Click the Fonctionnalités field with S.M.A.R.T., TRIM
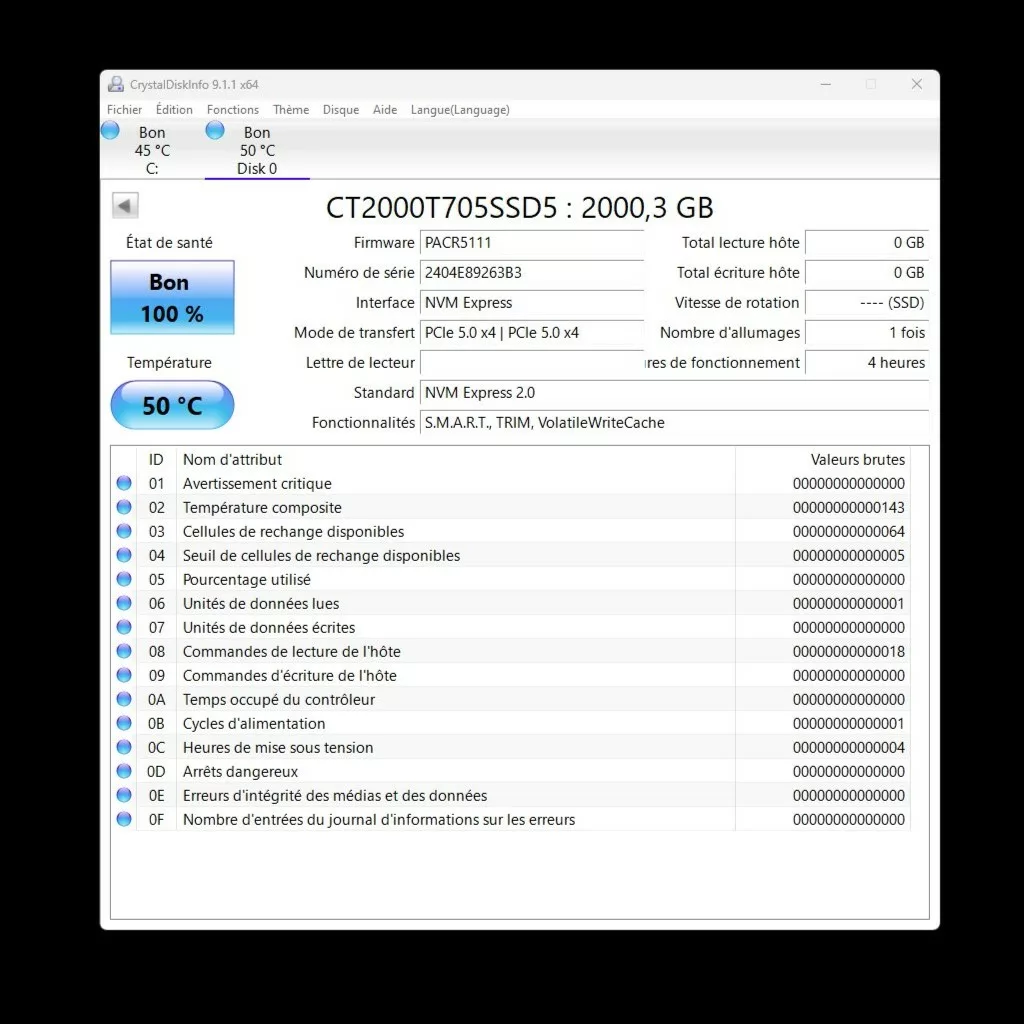The height and width of the screenshot is (1024, 1024). pyautogui.click(x=675, y=423)
